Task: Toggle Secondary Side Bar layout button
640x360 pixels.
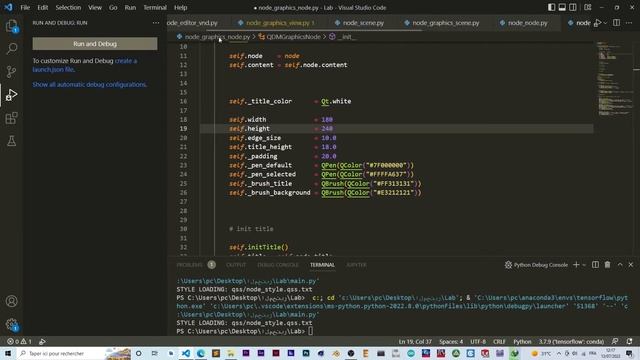Action: pyautogui.click(x=573, y=7)
